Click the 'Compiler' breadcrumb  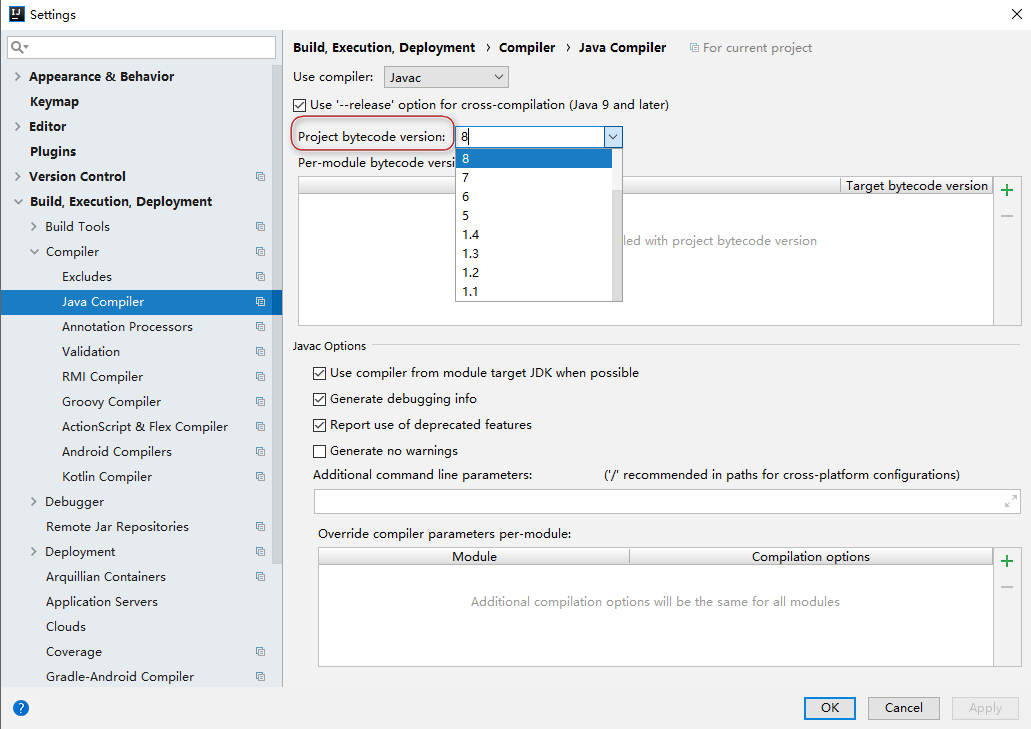[x=527, y=47]
